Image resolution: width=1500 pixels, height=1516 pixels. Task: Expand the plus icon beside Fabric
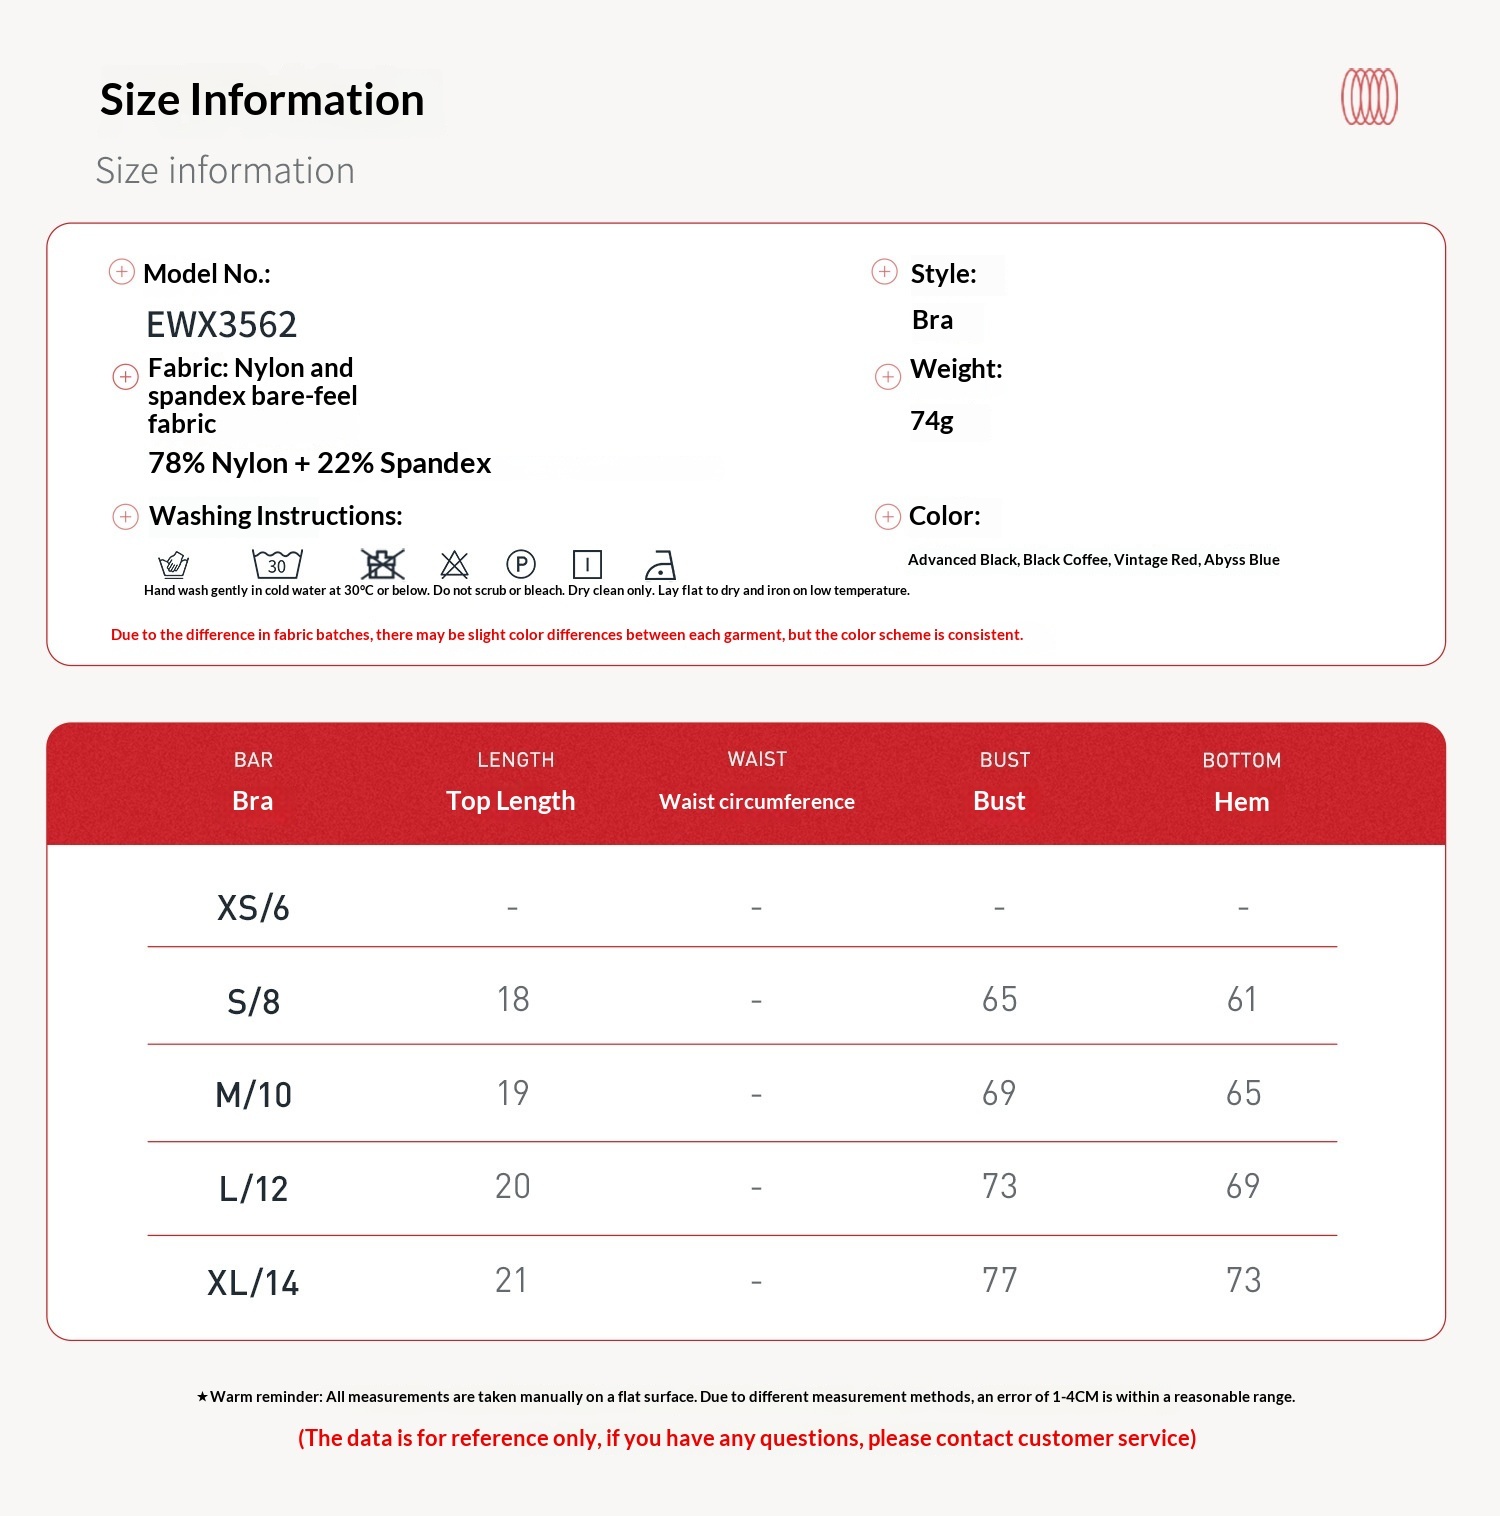(125, 377)
